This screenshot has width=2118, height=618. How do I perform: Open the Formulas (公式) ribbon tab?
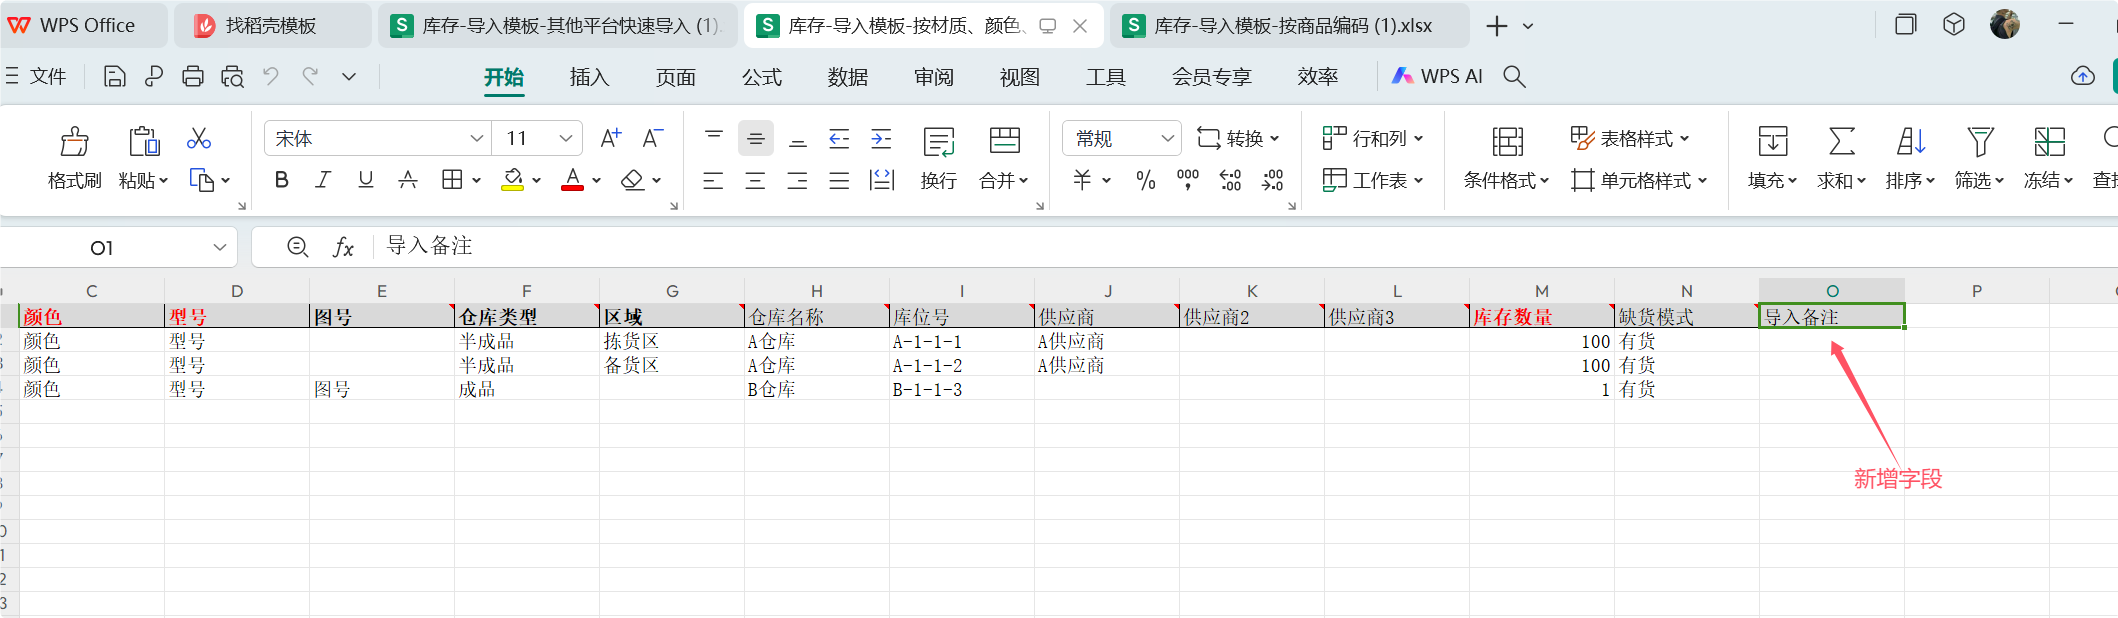(x=761, y=77)
